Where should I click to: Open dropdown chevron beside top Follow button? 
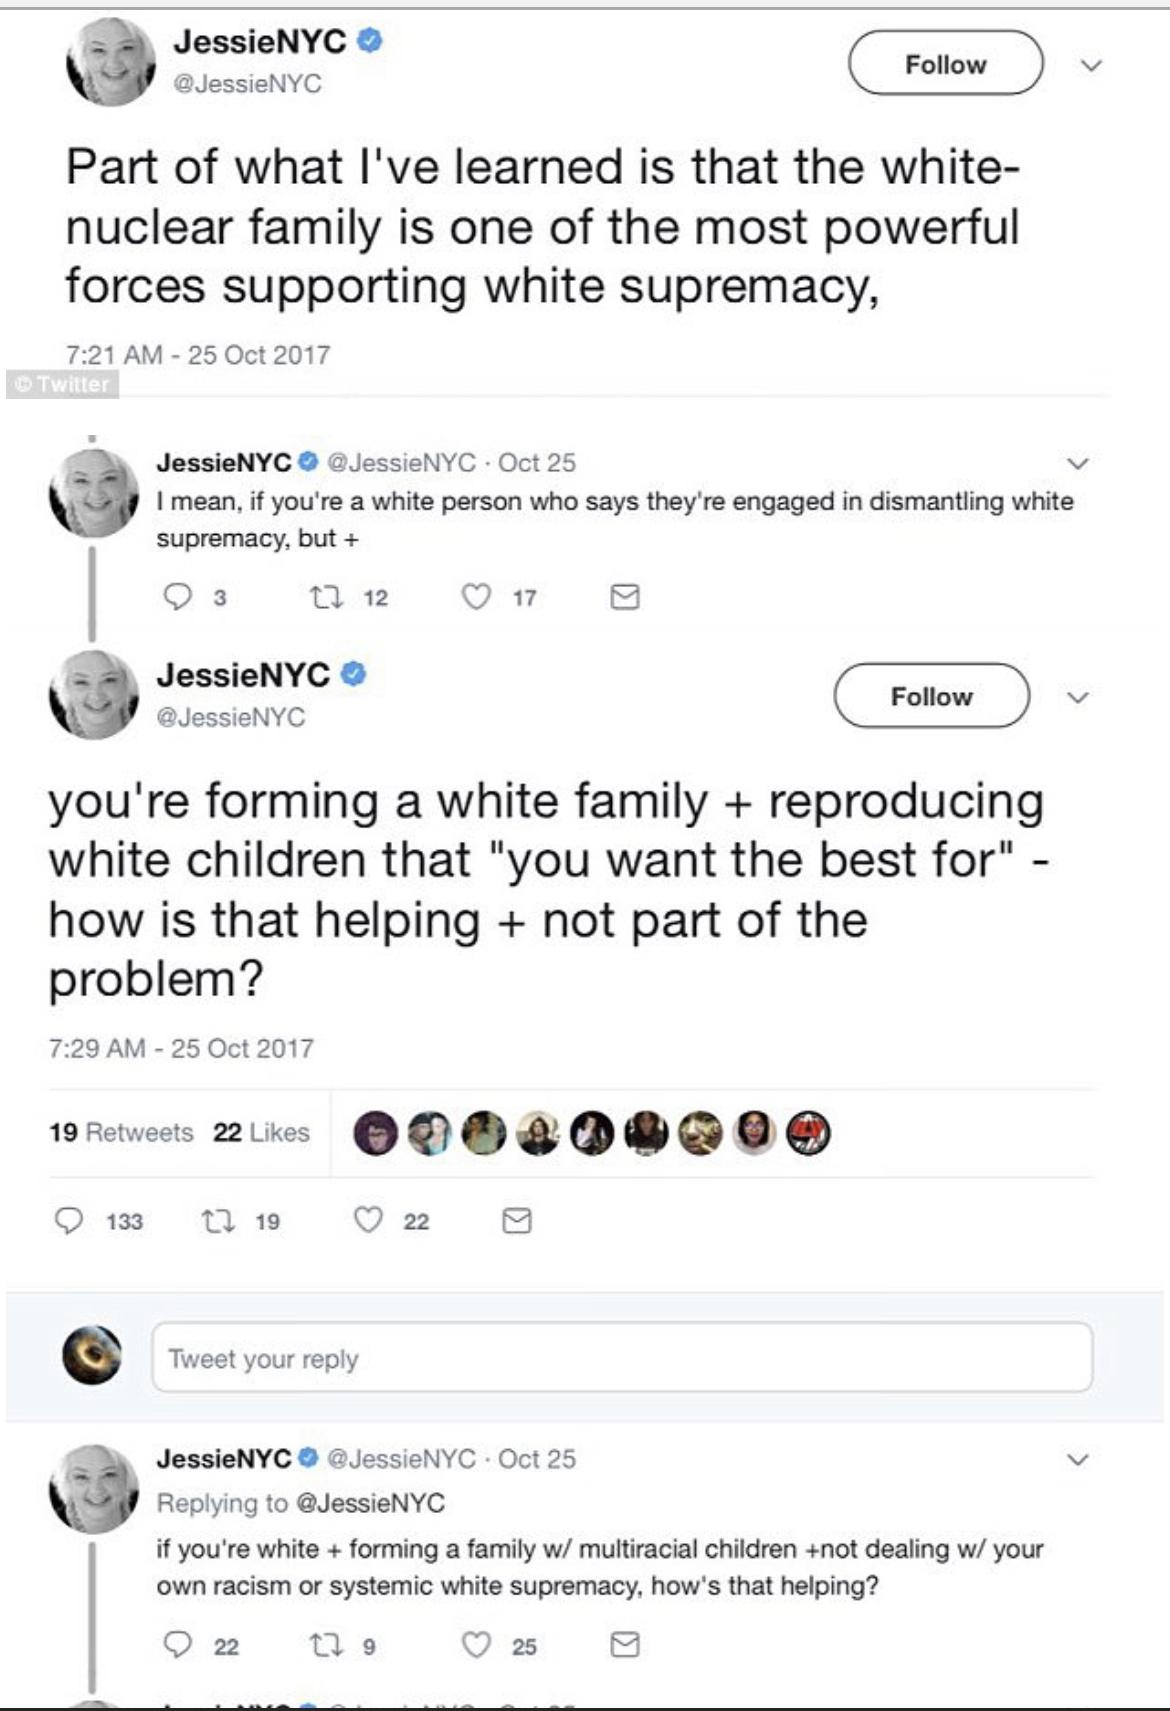click(1091, 65)
